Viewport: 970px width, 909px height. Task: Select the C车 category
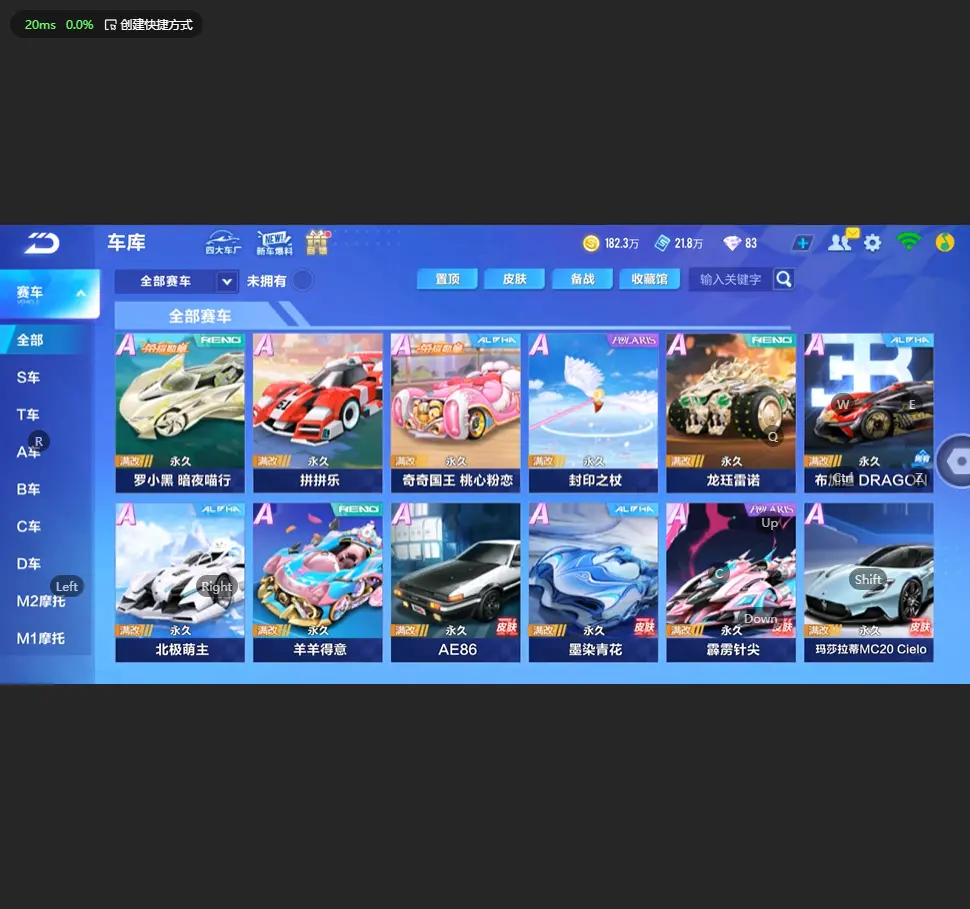point(28,526)
